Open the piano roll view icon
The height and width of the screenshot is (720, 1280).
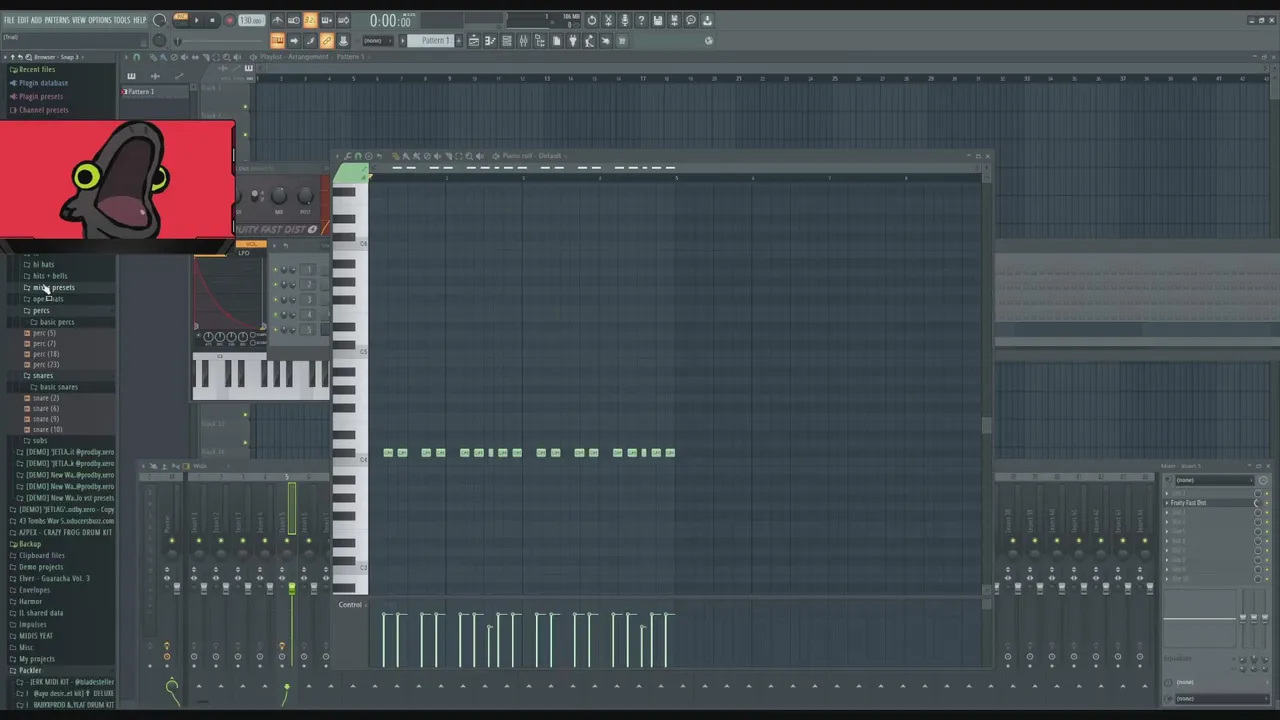[x=490, y=40]
